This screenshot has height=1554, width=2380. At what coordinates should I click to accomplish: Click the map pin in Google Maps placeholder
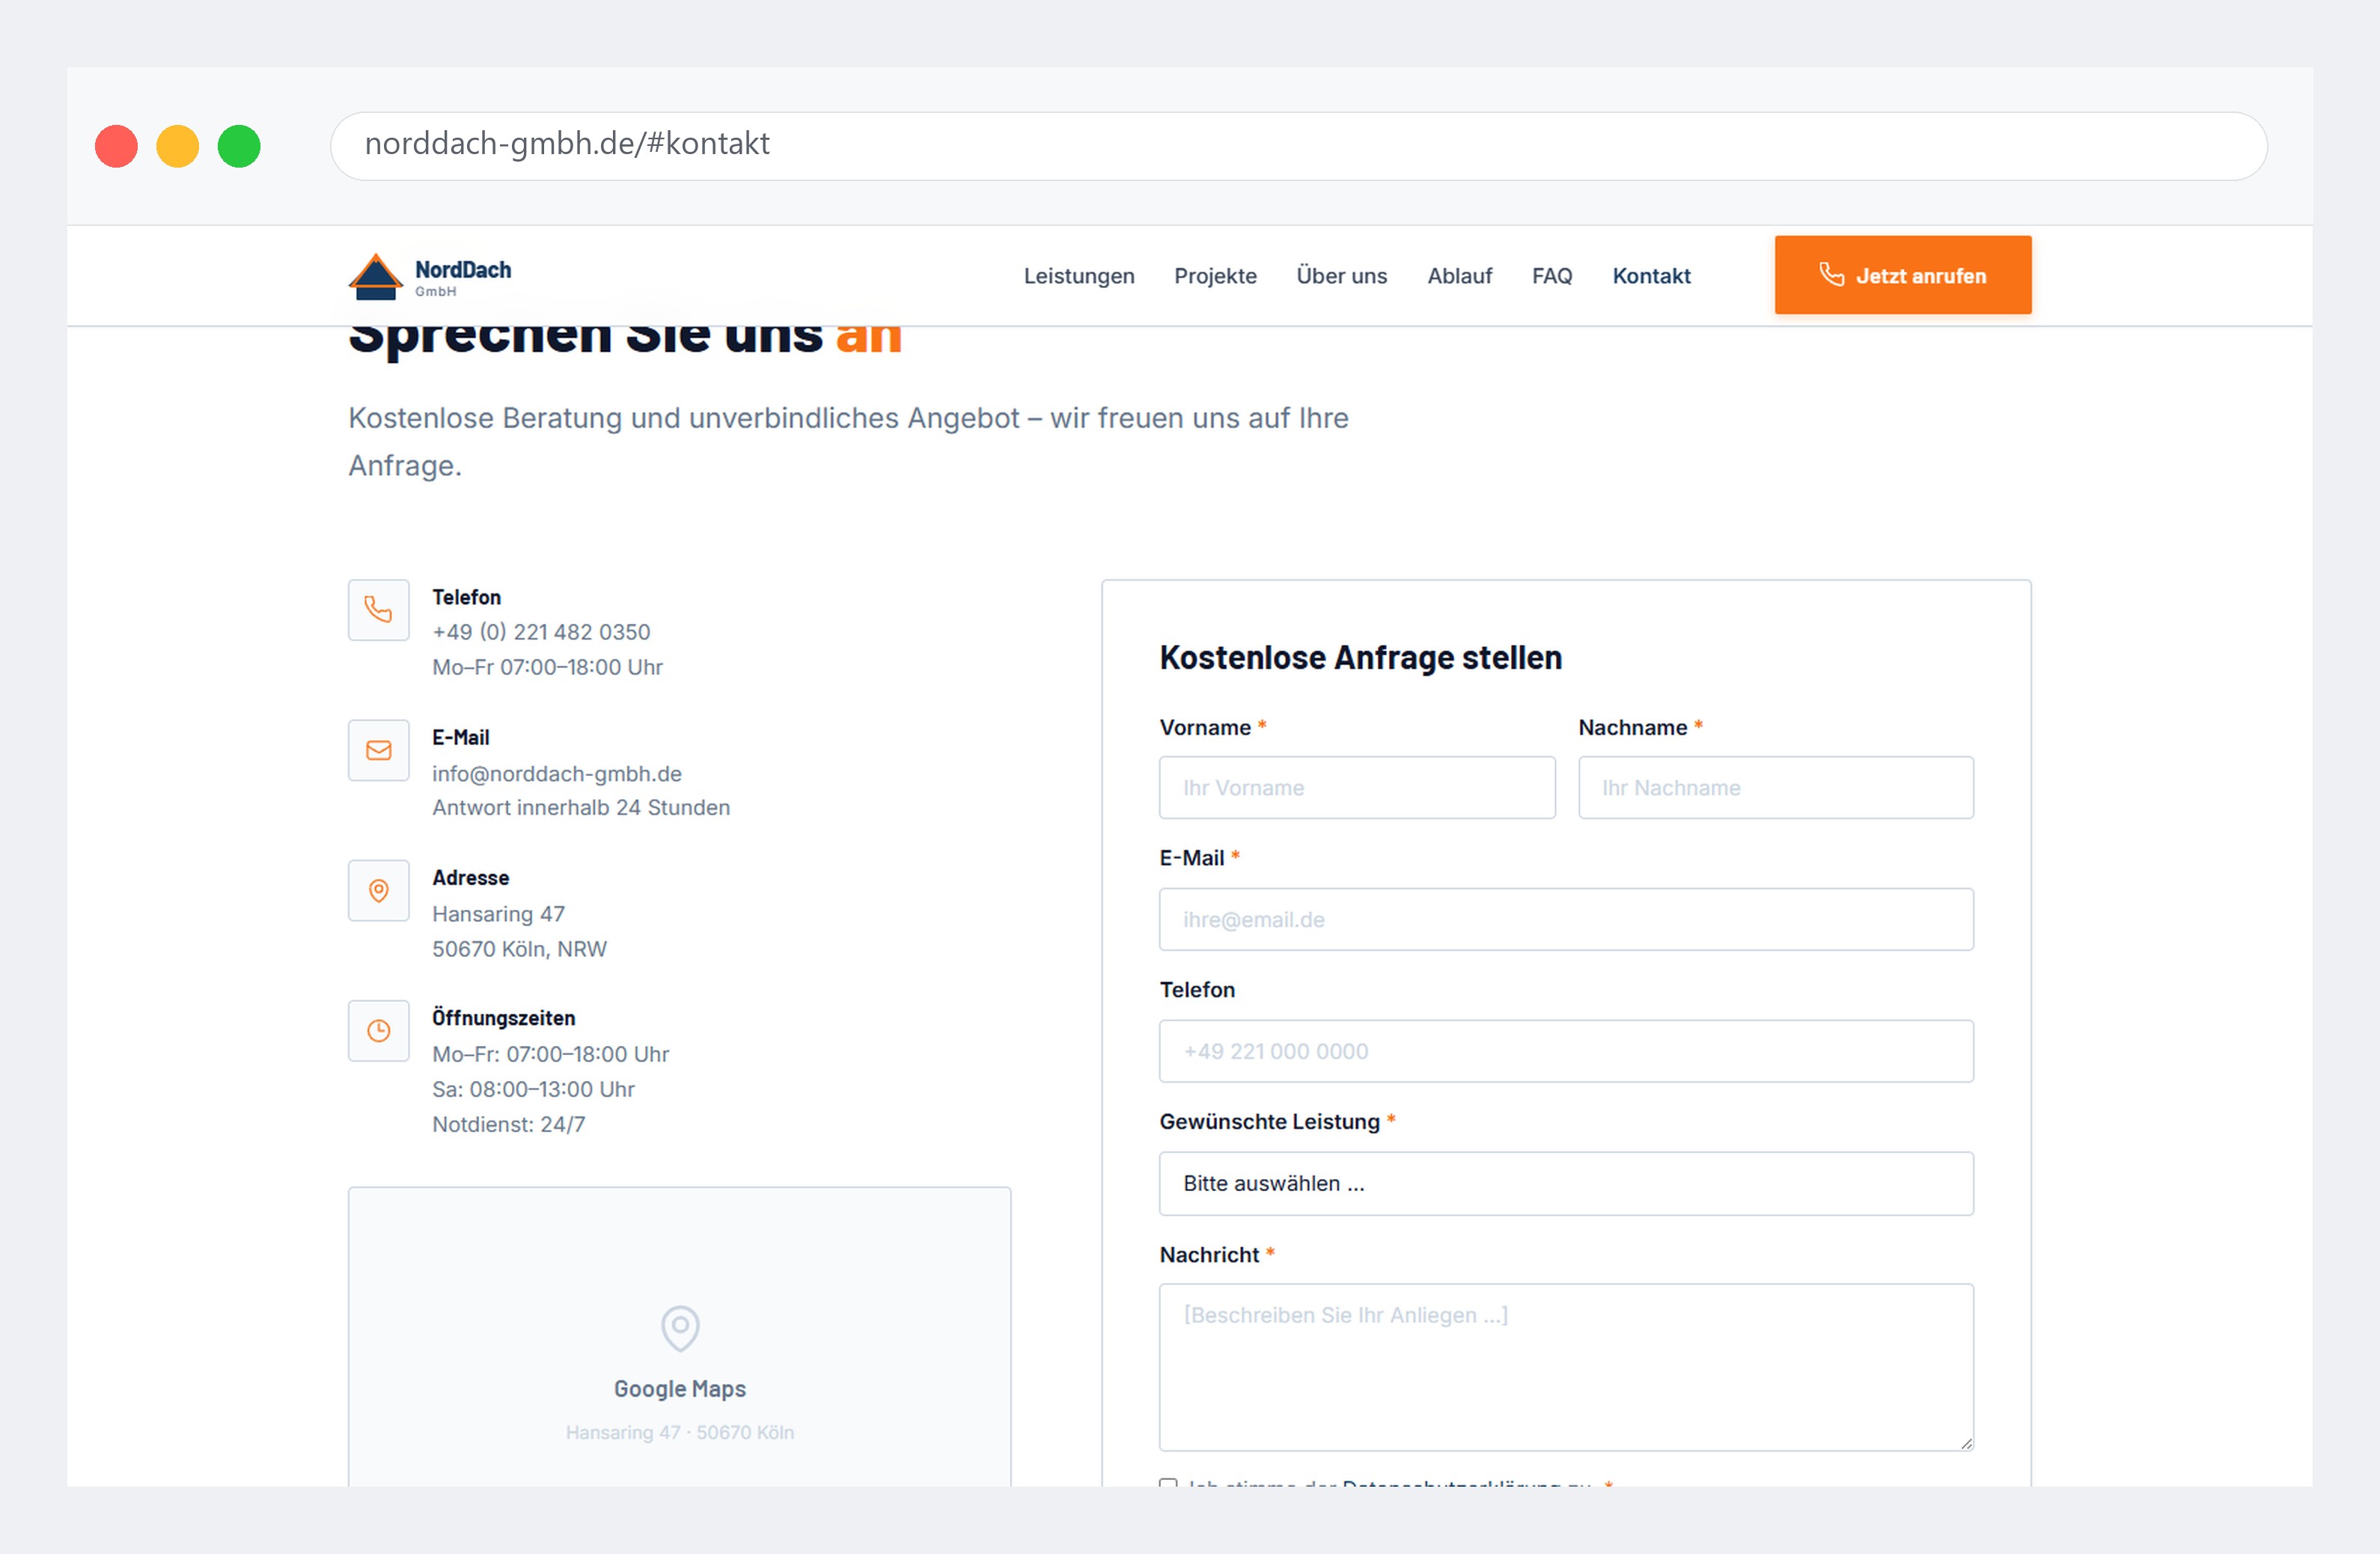click(x=680, y=1328)
